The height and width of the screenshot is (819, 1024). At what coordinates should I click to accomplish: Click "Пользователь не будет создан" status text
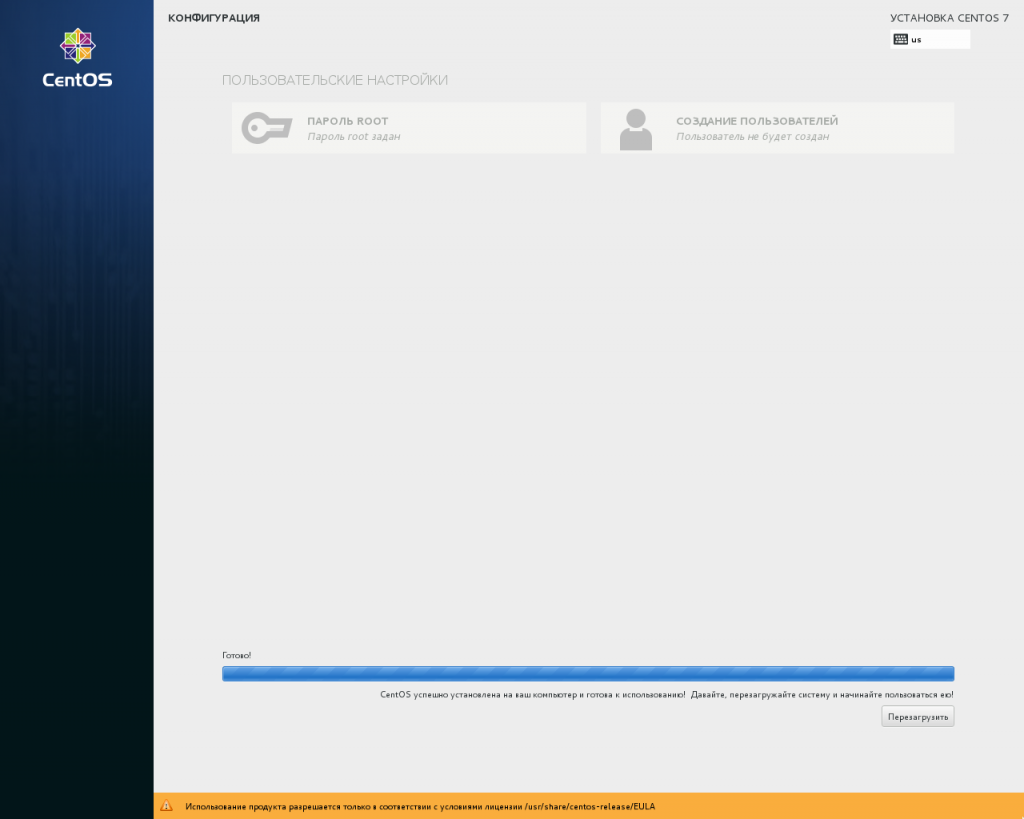tap(752, 137)
